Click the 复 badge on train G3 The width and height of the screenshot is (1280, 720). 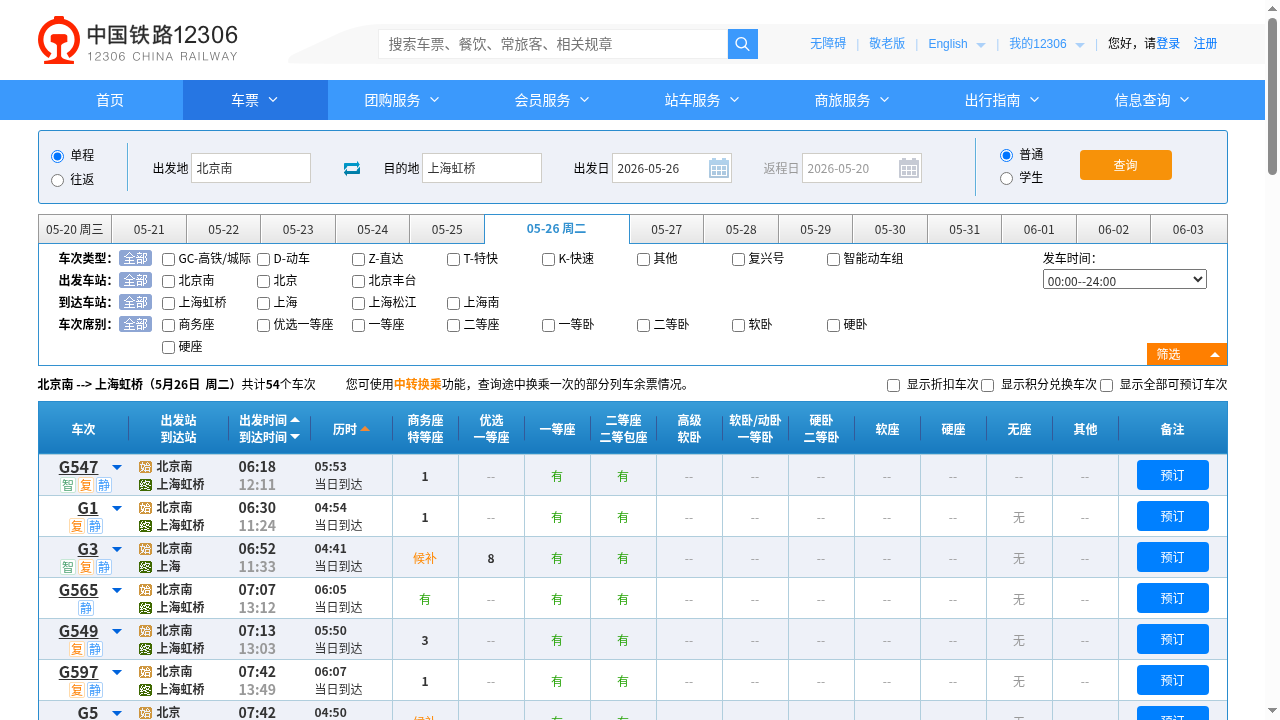point(86,567)
